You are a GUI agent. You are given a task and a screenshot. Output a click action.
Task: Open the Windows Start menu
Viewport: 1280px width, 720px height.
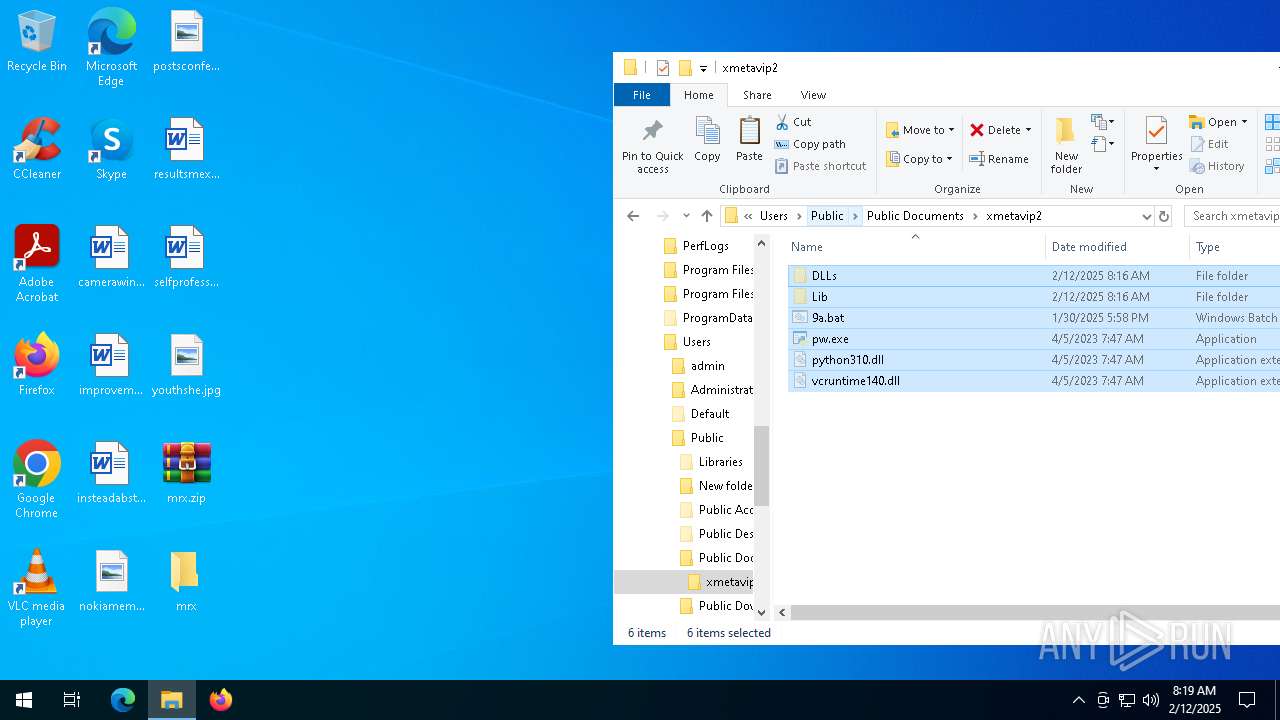click(24, 700)
